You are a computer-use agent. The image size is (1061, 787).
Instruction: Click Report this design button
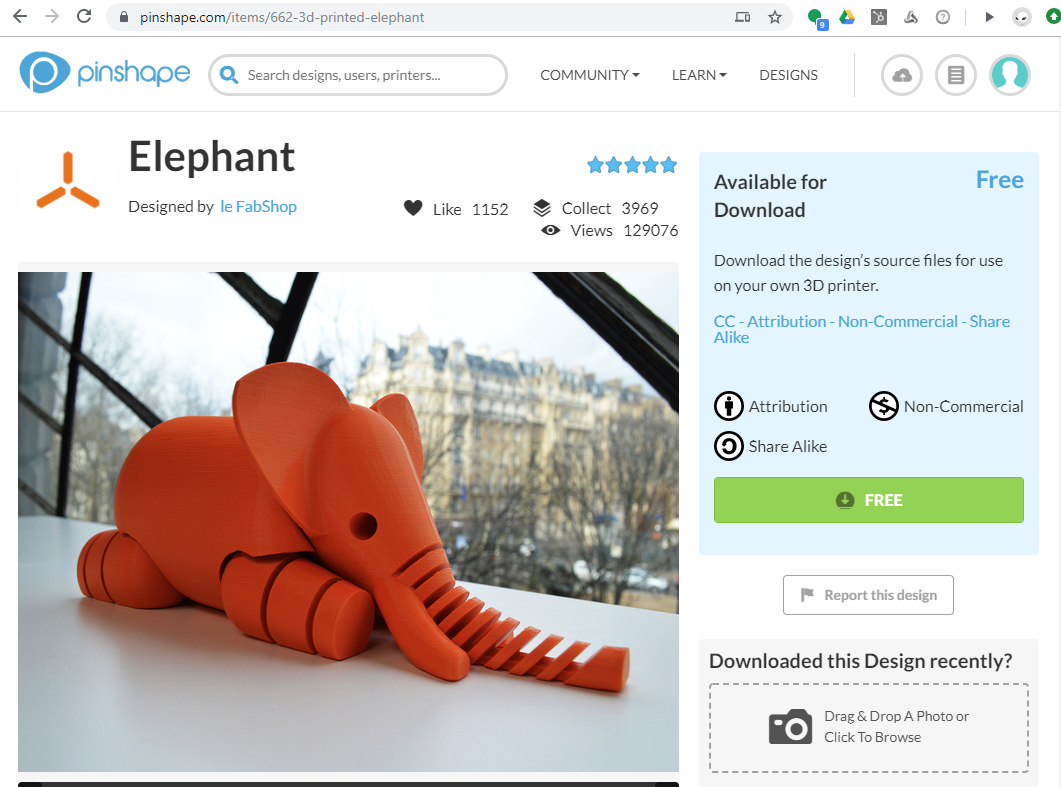click(868, 595)
